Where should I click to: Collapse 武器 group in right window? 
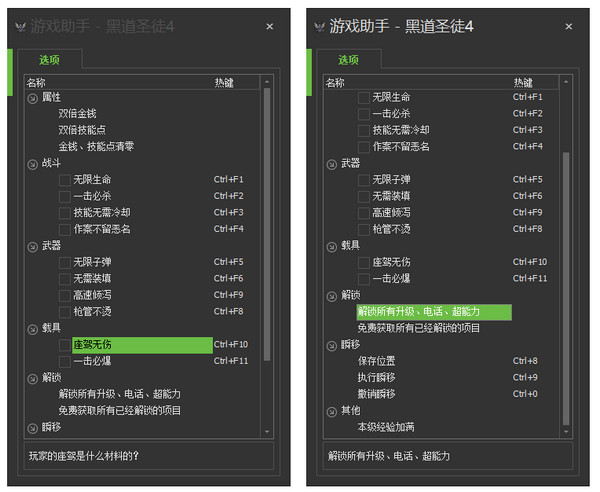(332, 165)
